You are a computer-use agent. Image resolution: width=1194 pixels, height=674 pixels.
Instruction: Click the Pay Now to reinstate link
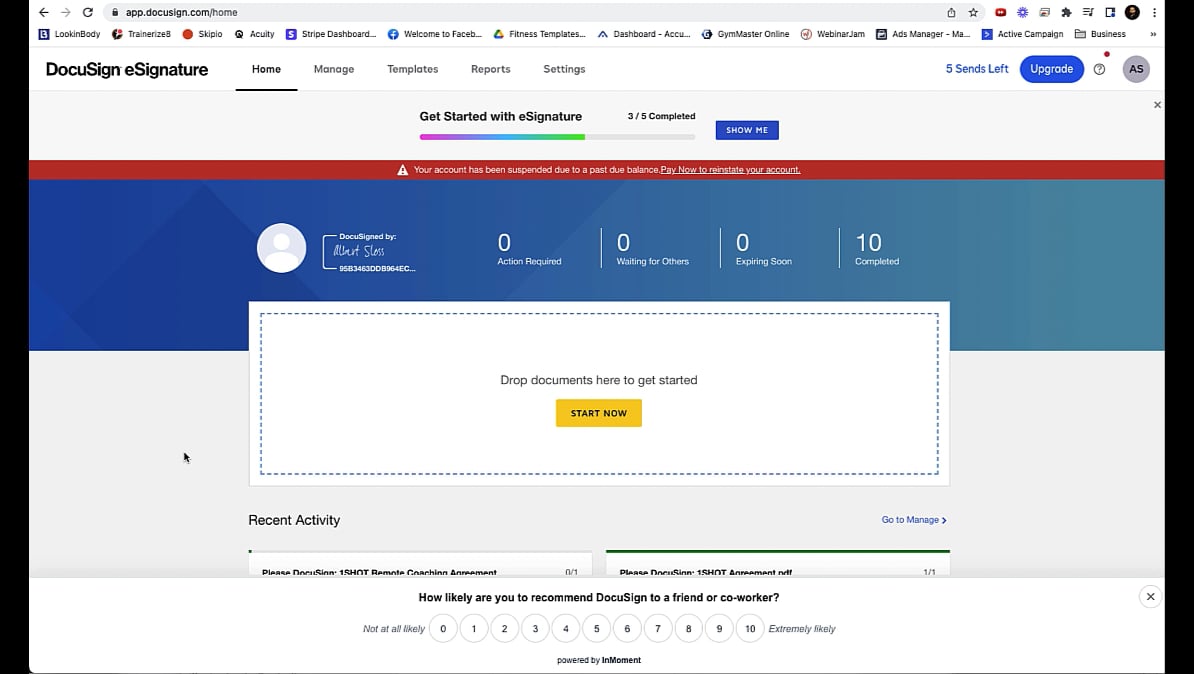[730, 170]
